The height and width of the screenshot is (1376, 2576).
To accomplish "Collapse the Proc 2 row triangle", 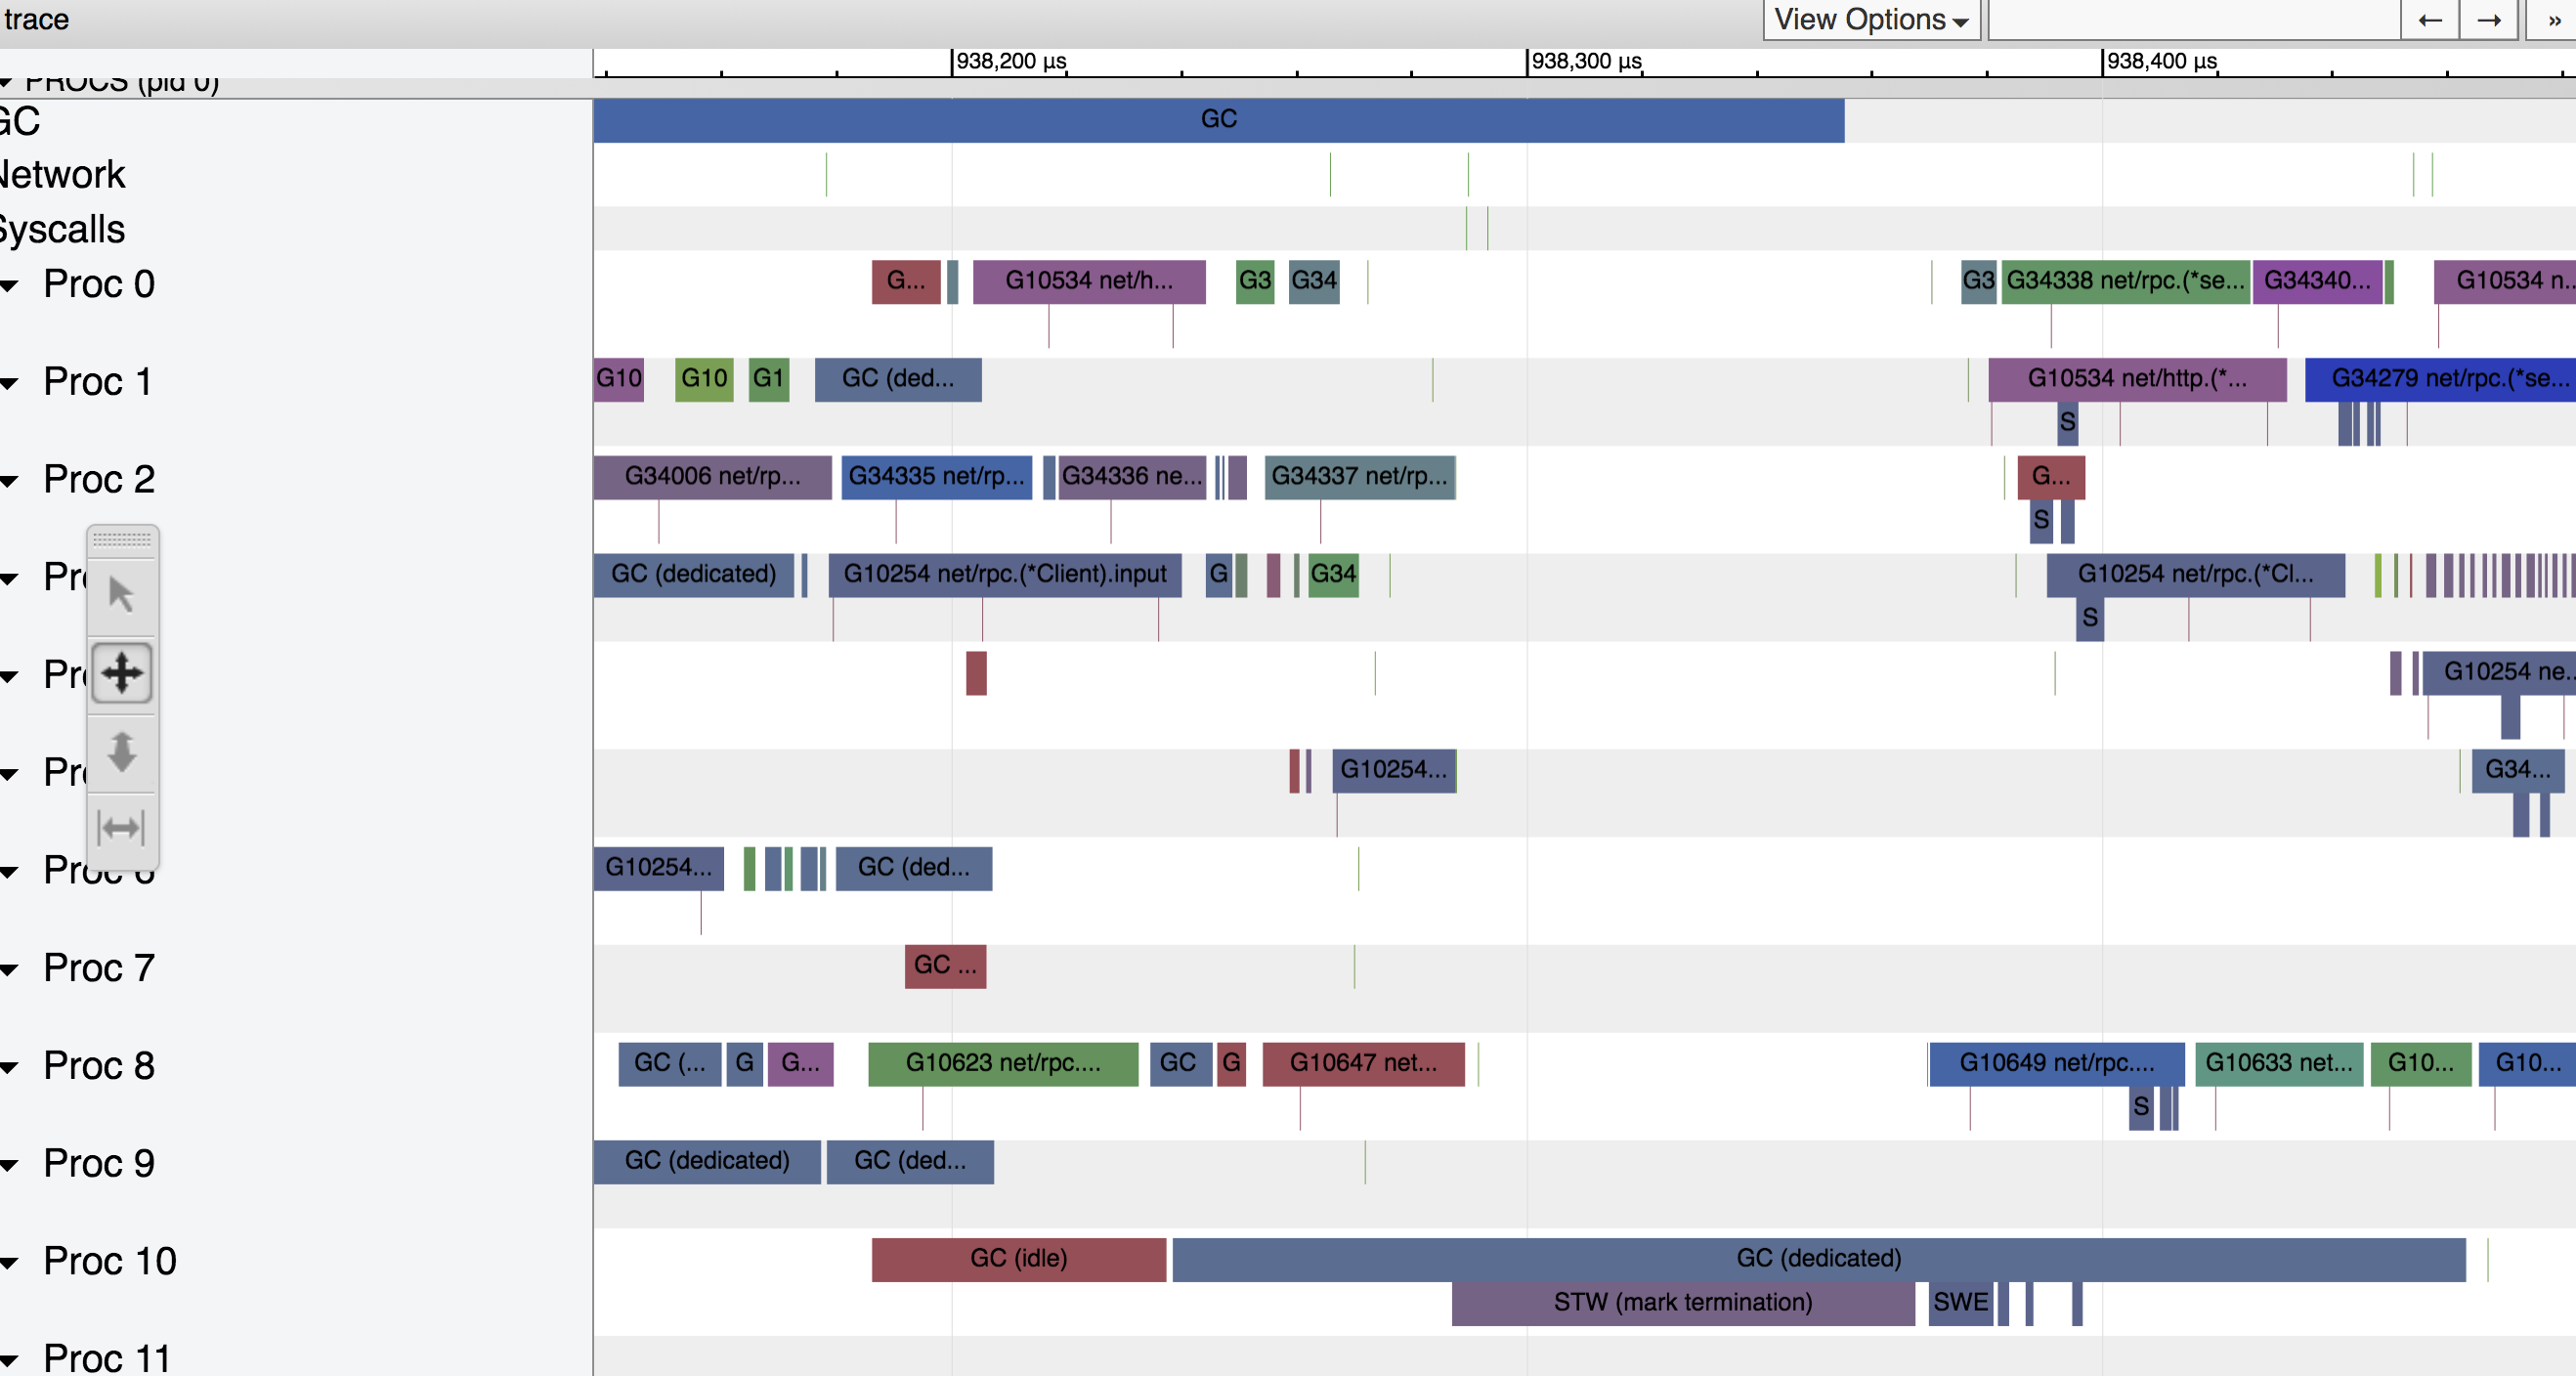I will coord(10,482).
